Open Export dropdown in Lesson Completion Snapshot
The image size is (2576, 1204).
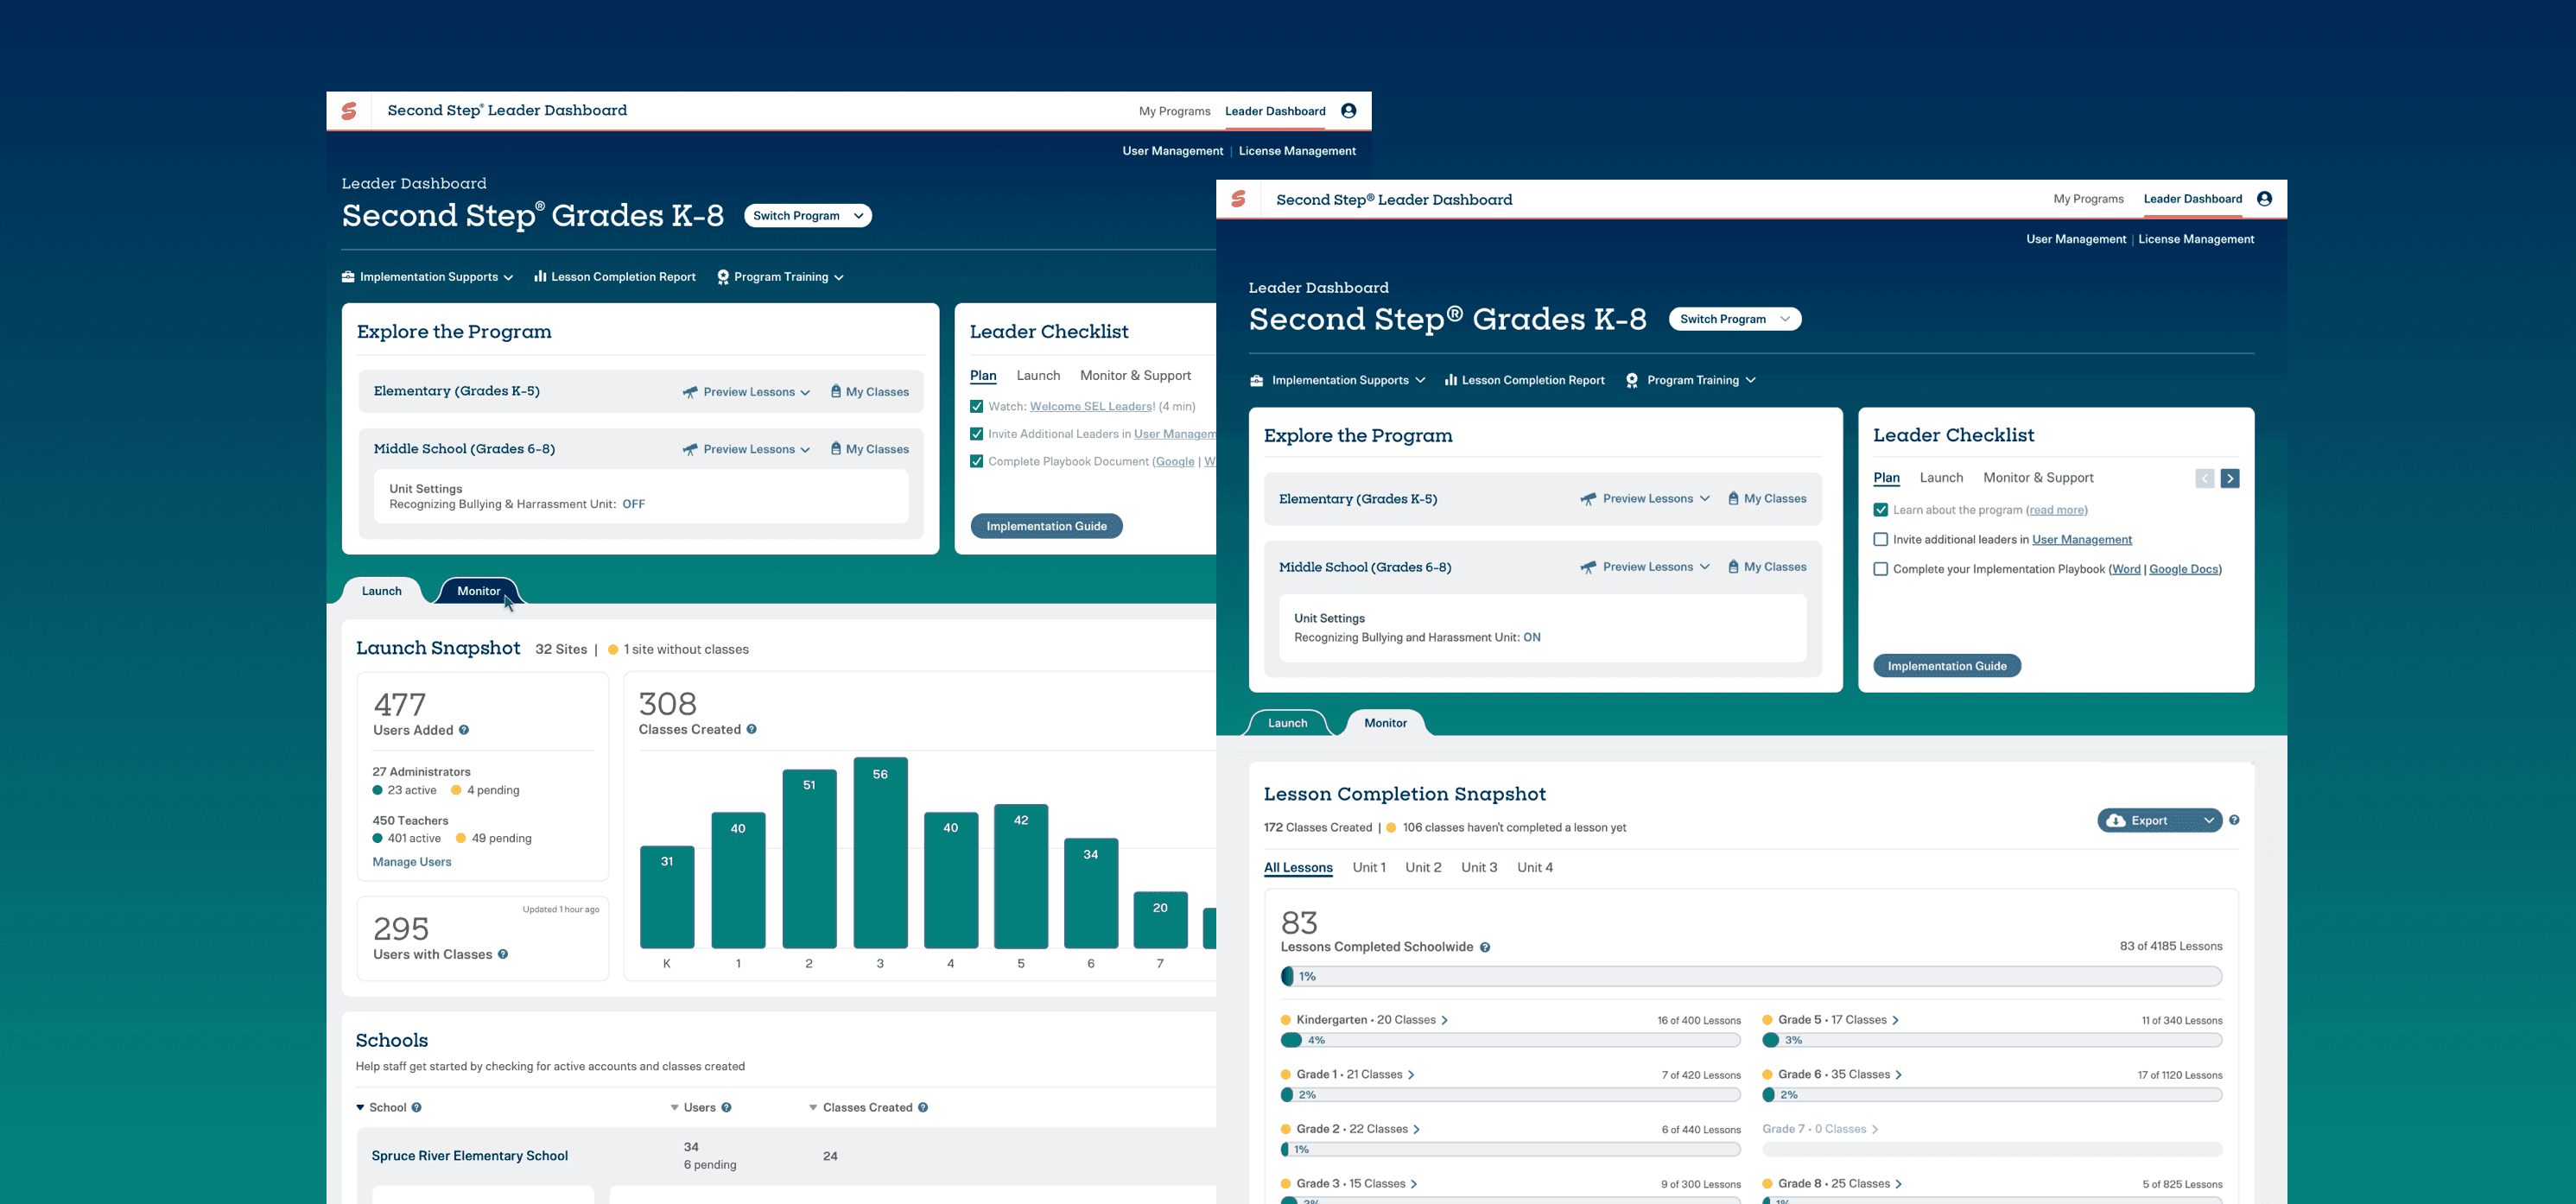pos(2159,820)
